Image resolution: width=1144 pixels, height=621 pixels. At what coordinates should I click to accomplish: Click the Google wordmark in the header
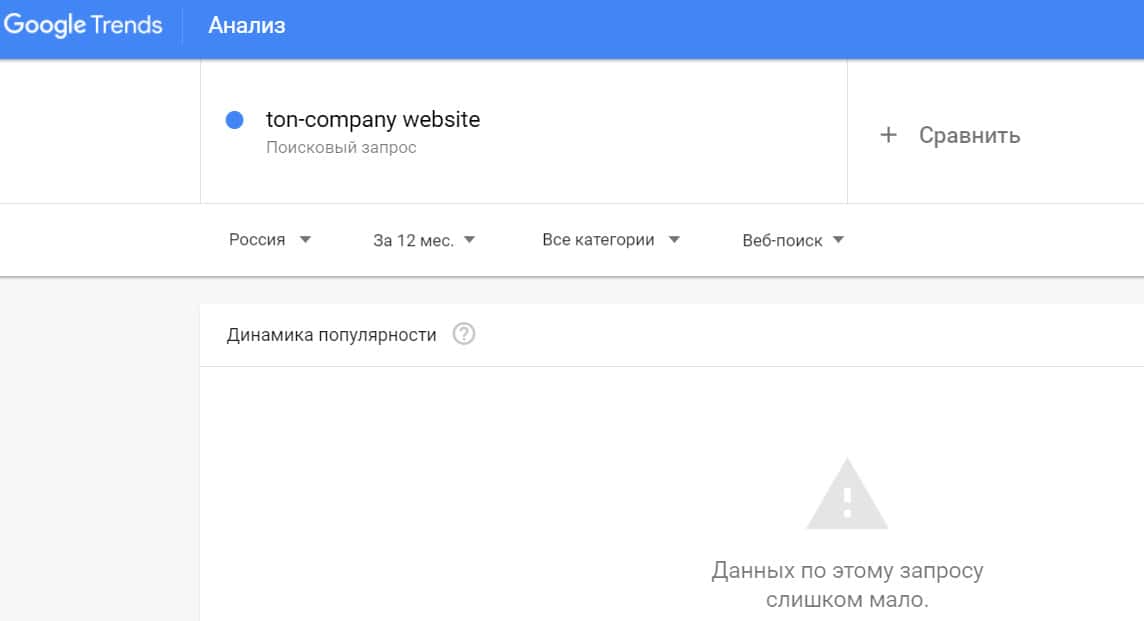click(45, 25)
